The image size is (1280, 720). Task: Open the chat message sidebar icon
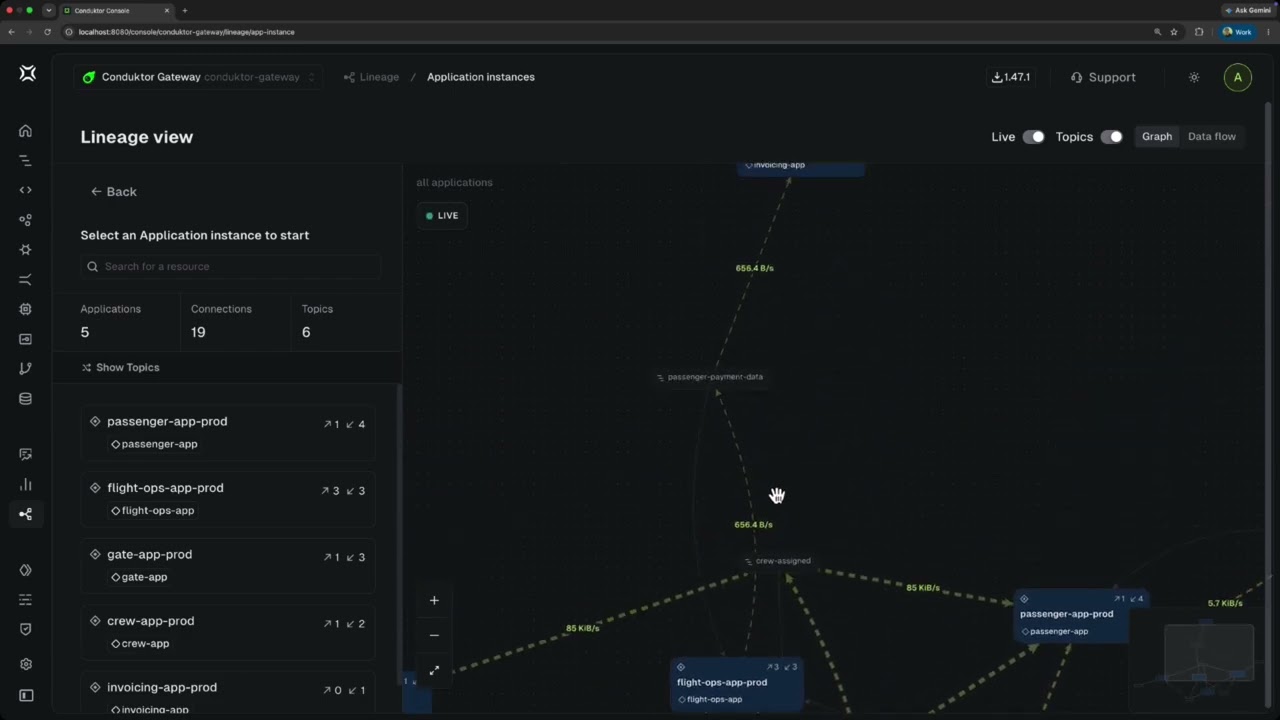click(26, 454)
